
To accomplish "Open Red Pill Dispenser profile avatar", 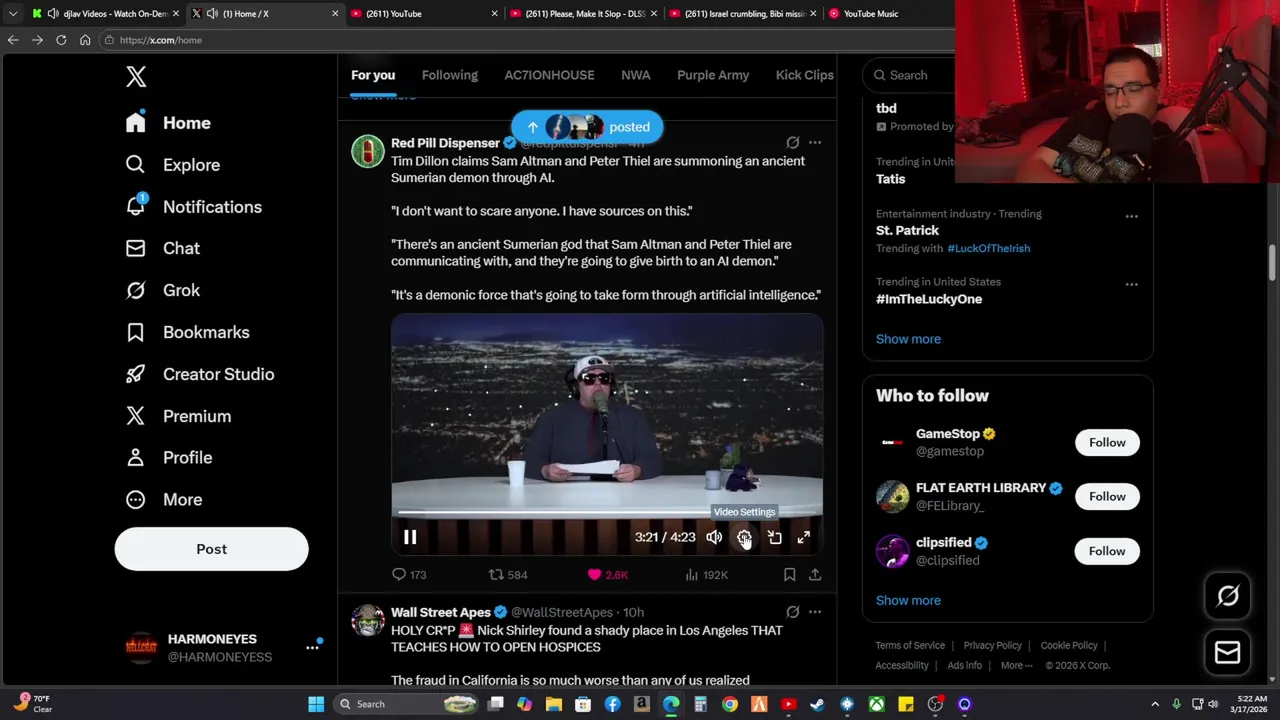I will (368, 151).
